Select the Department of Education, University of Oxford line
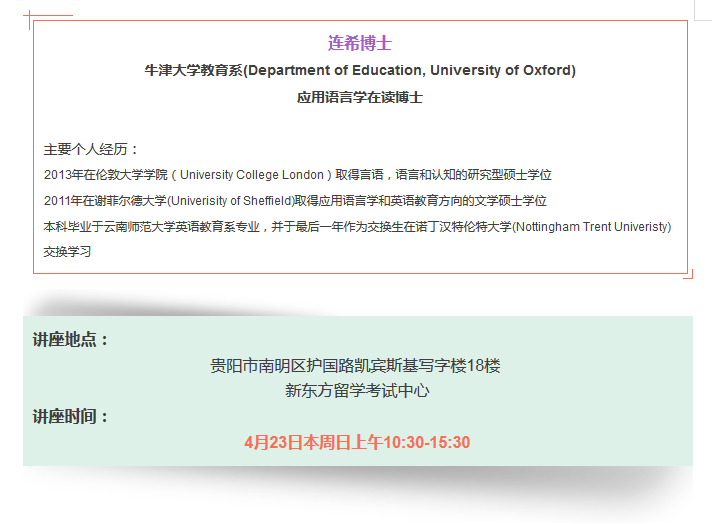Image resolution: width=712 pixels, height=524 pixels. click(x=360, y=70)
